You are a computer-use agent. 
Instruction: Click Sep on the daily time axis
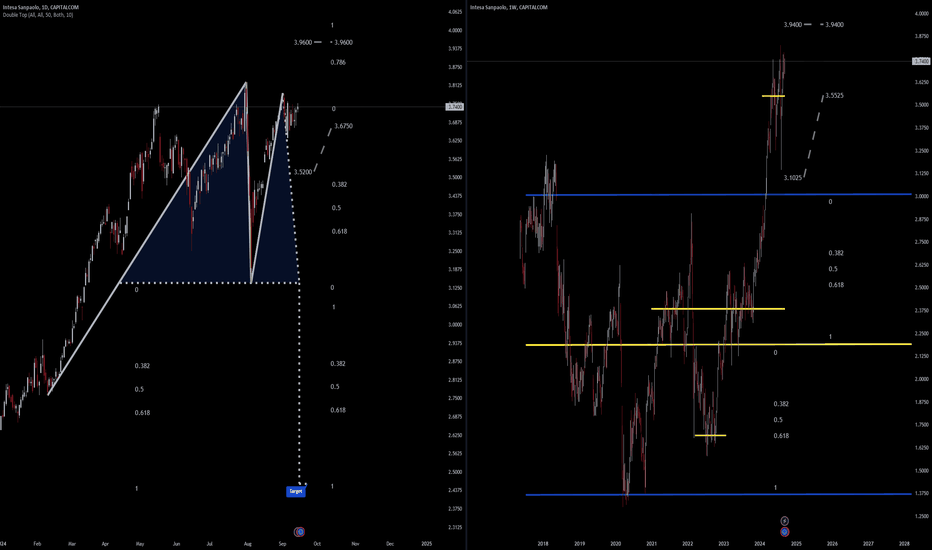282,543
